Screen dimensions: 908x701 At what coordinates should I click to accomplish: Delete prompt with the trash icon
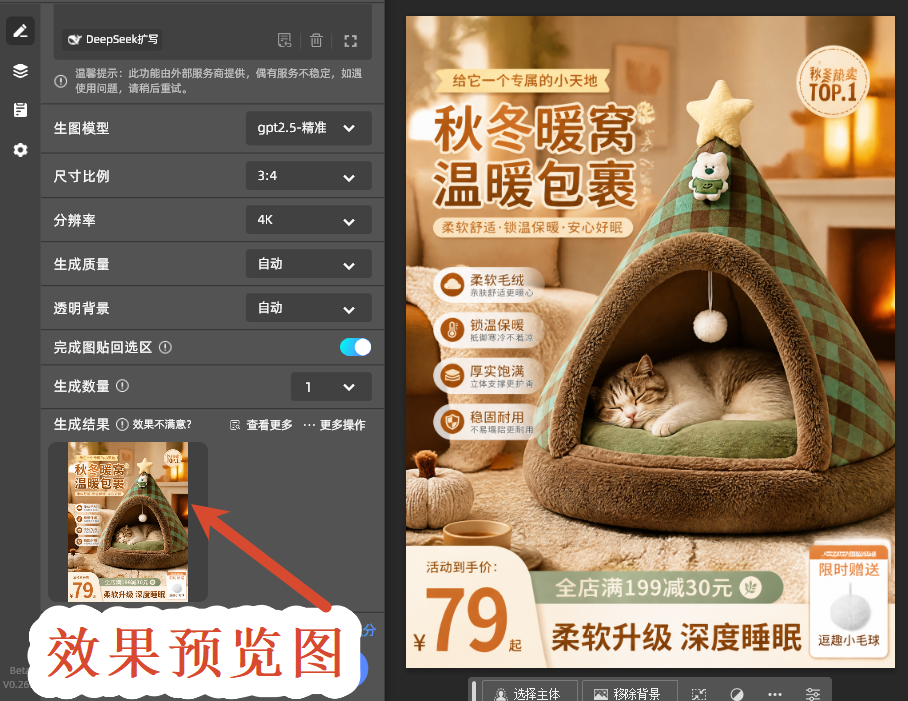pos(316,40)
